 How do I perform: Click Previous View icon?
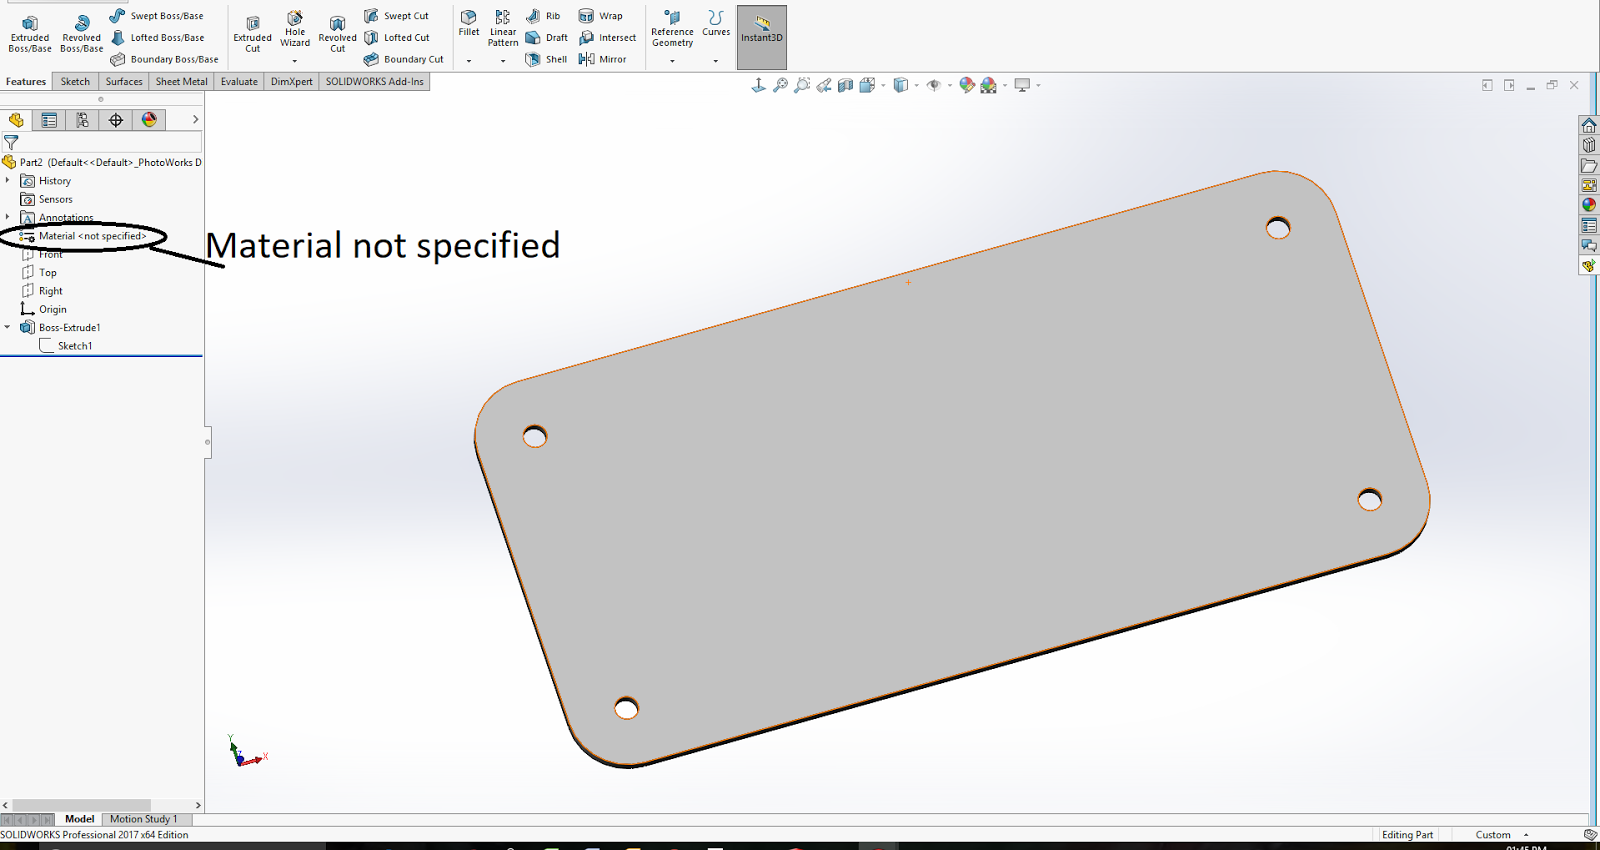click(x=824, y=85)
